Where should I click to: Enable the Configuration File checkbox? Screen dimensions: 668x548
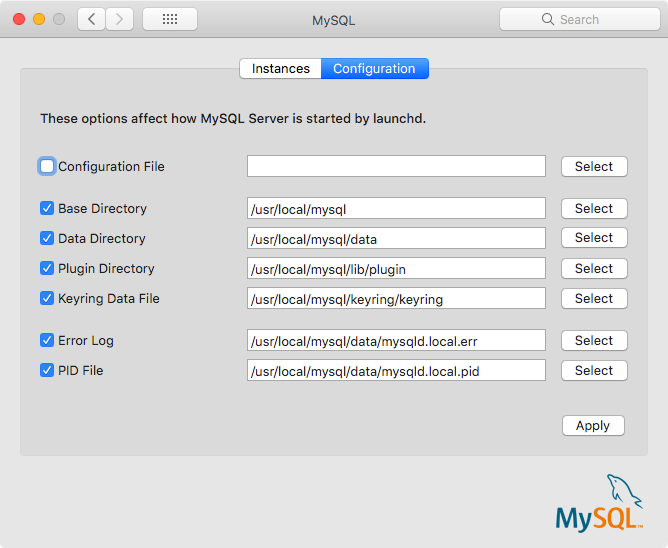coord(47,166)
